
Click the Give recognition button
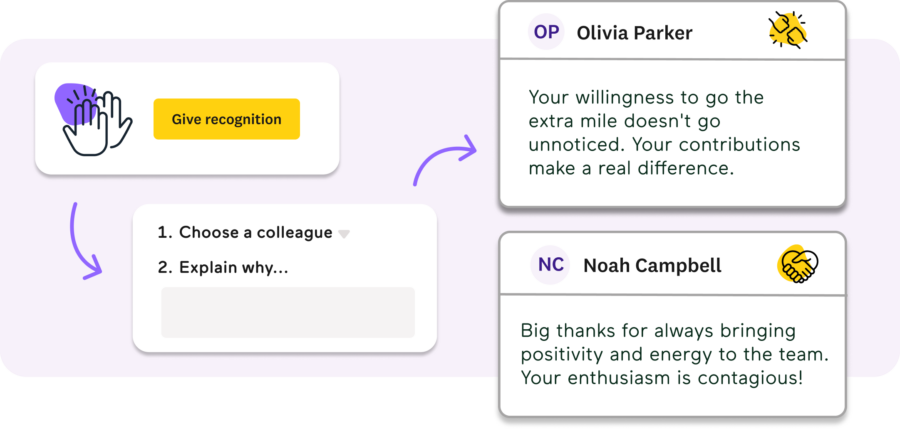(226, 119)
